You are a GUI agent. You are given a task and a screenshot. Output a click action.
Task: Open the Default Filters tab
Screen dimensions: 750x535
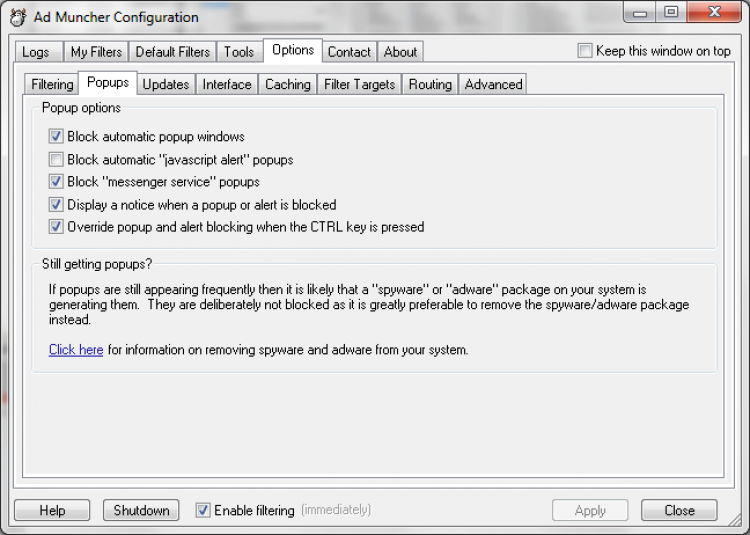coord(173,52)
